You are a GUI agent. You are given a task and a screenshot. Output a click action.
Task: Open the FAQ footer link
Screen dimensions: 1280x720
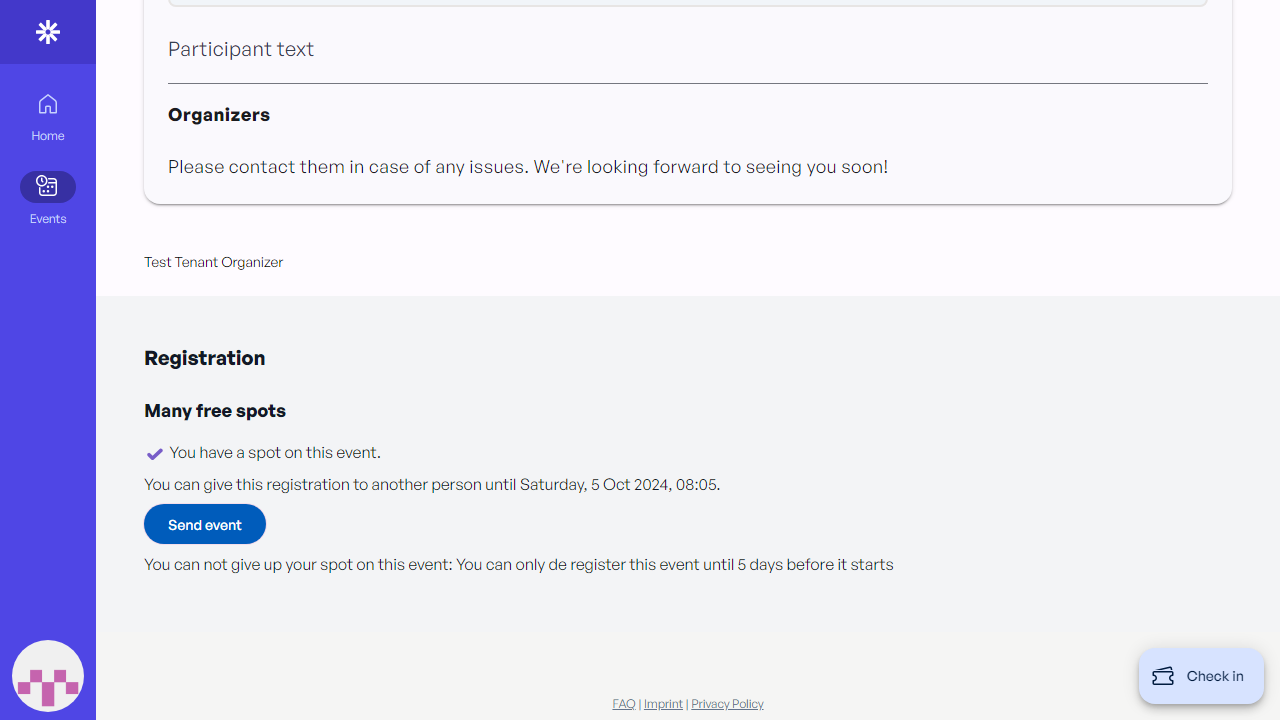point(623,704)
